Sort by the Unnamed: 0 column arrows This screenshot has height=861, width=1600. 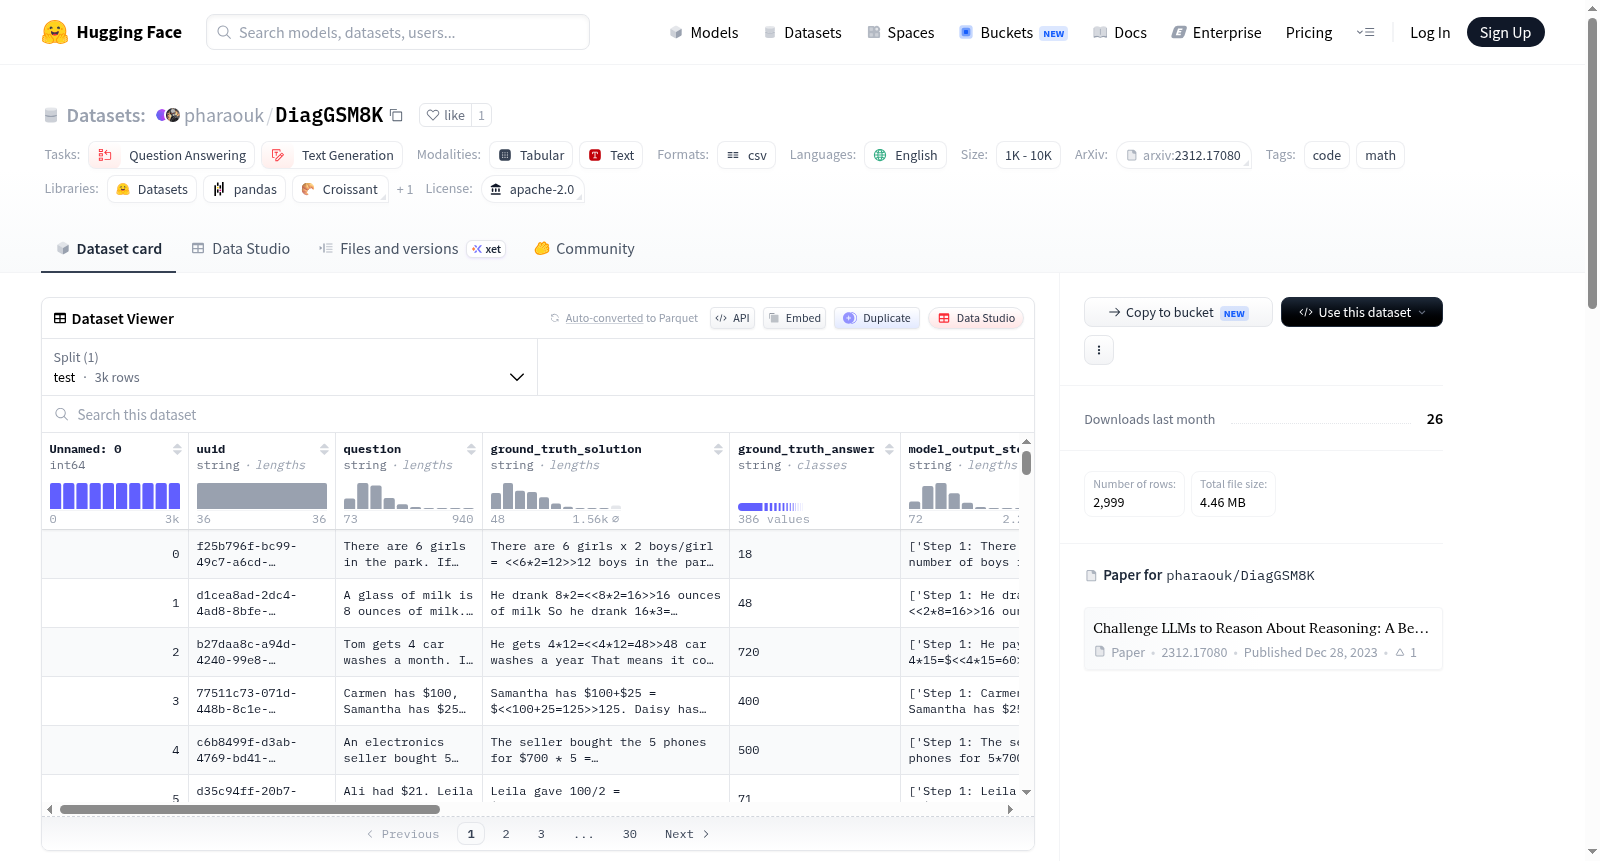(x=177, y=449)
